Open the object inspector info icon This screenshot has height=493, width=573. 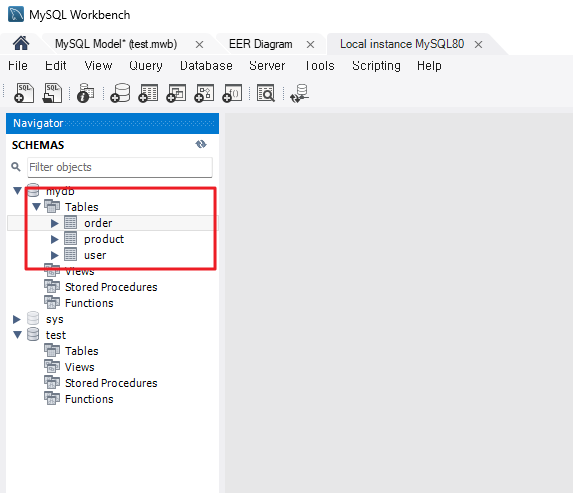point(86,93)
